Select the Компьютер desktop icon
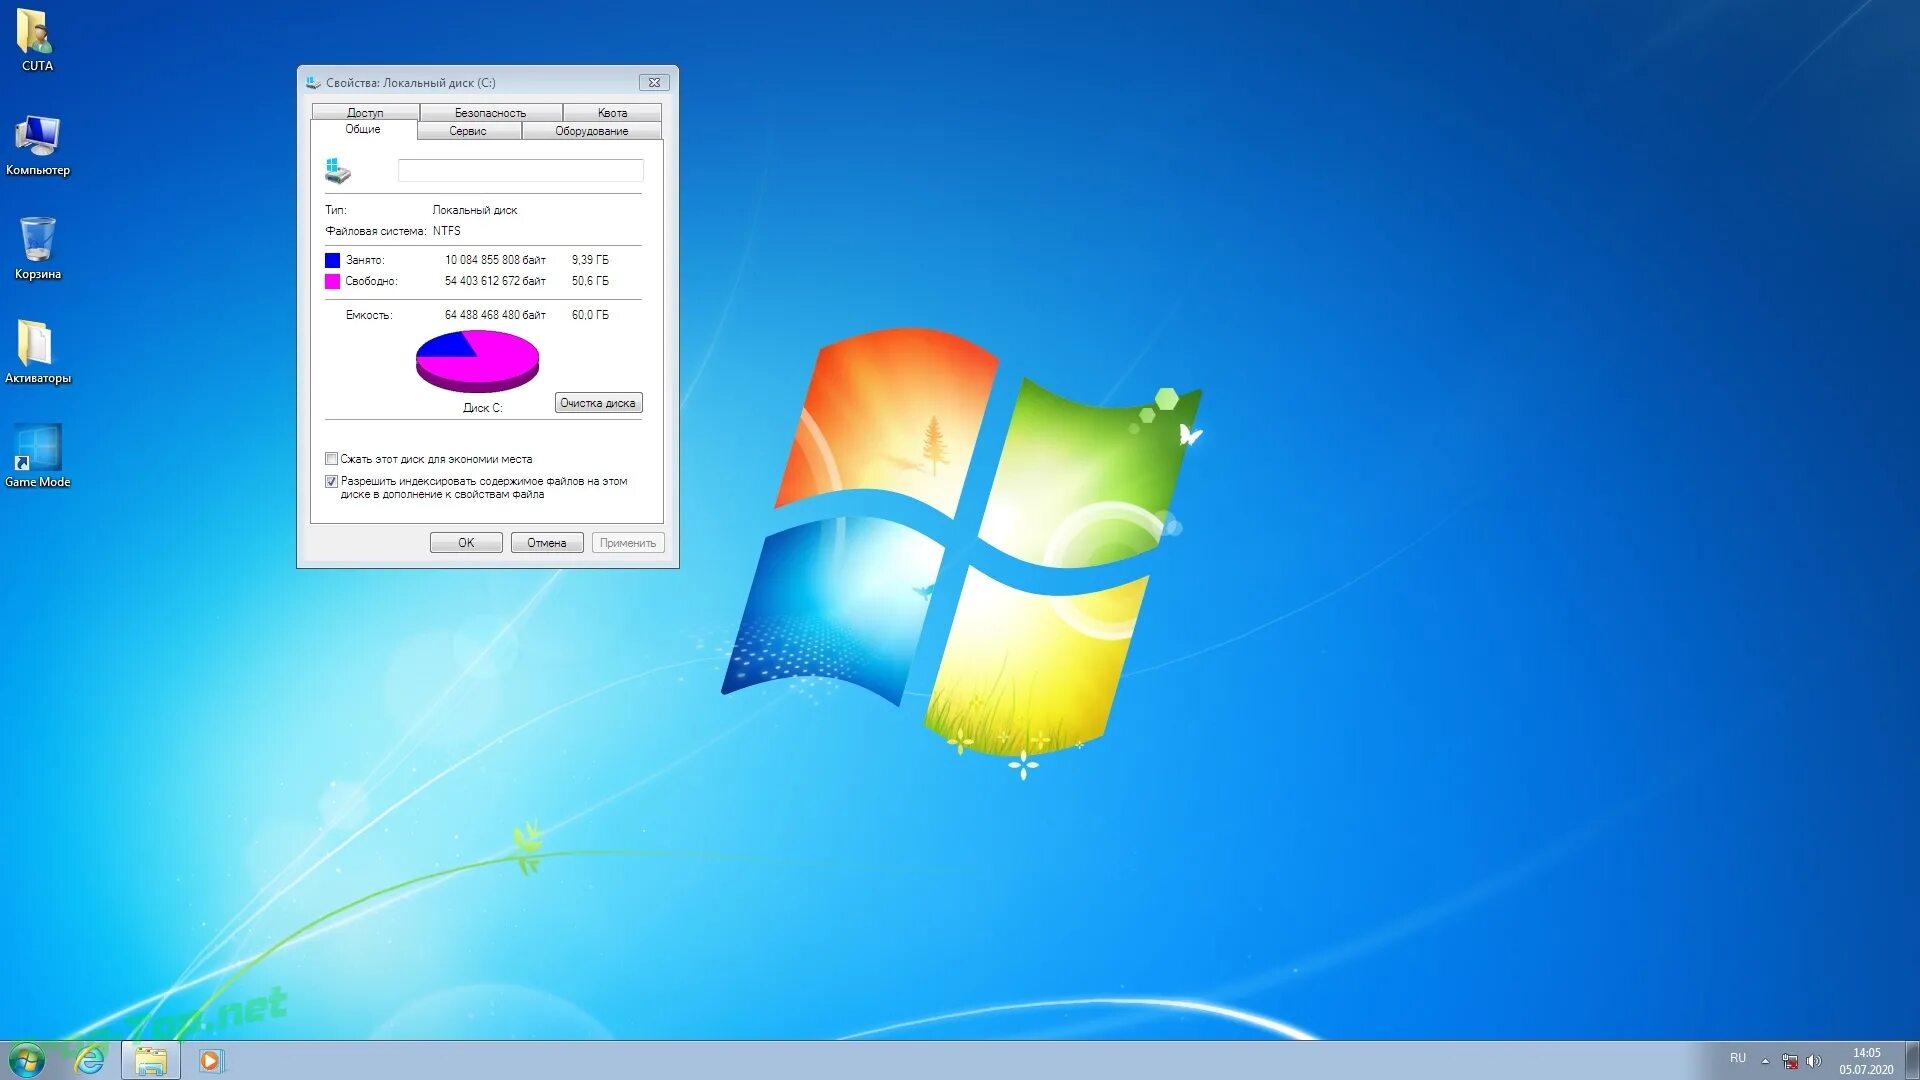This screenshot has height=1080, width=1920. pos(37,145)
